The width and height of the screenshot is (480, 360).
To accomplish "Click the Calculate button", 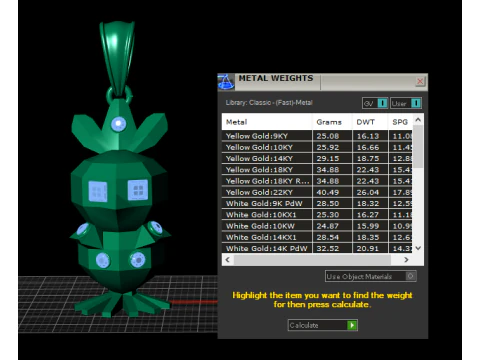I will pyautogui.click(x=322, y=325).
